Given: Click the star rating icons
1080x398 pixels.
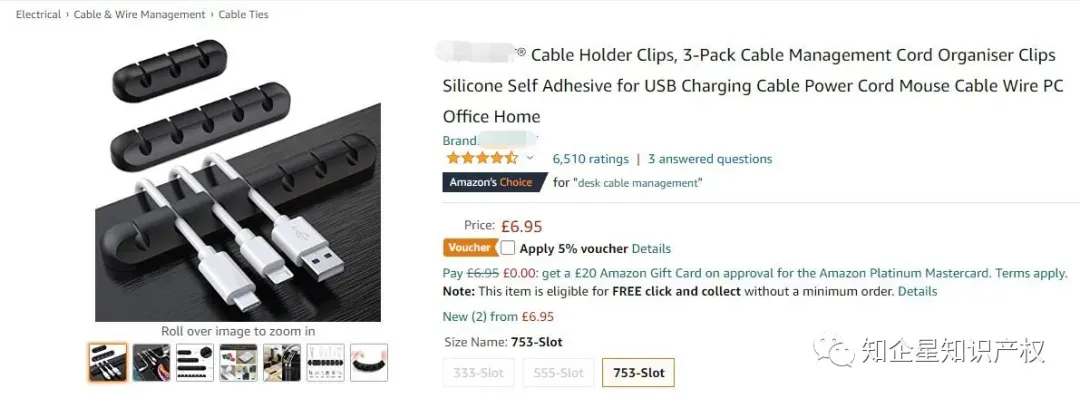Looking at the screenshot, I should 481,158.
